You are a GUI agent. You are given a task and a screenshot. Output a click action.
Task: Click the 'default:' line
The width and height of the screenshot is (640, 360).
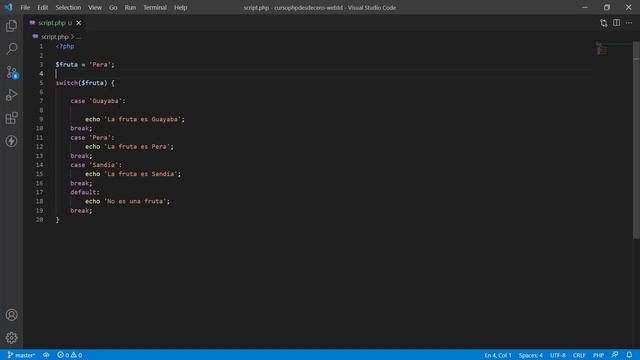(x=85, y=192)
